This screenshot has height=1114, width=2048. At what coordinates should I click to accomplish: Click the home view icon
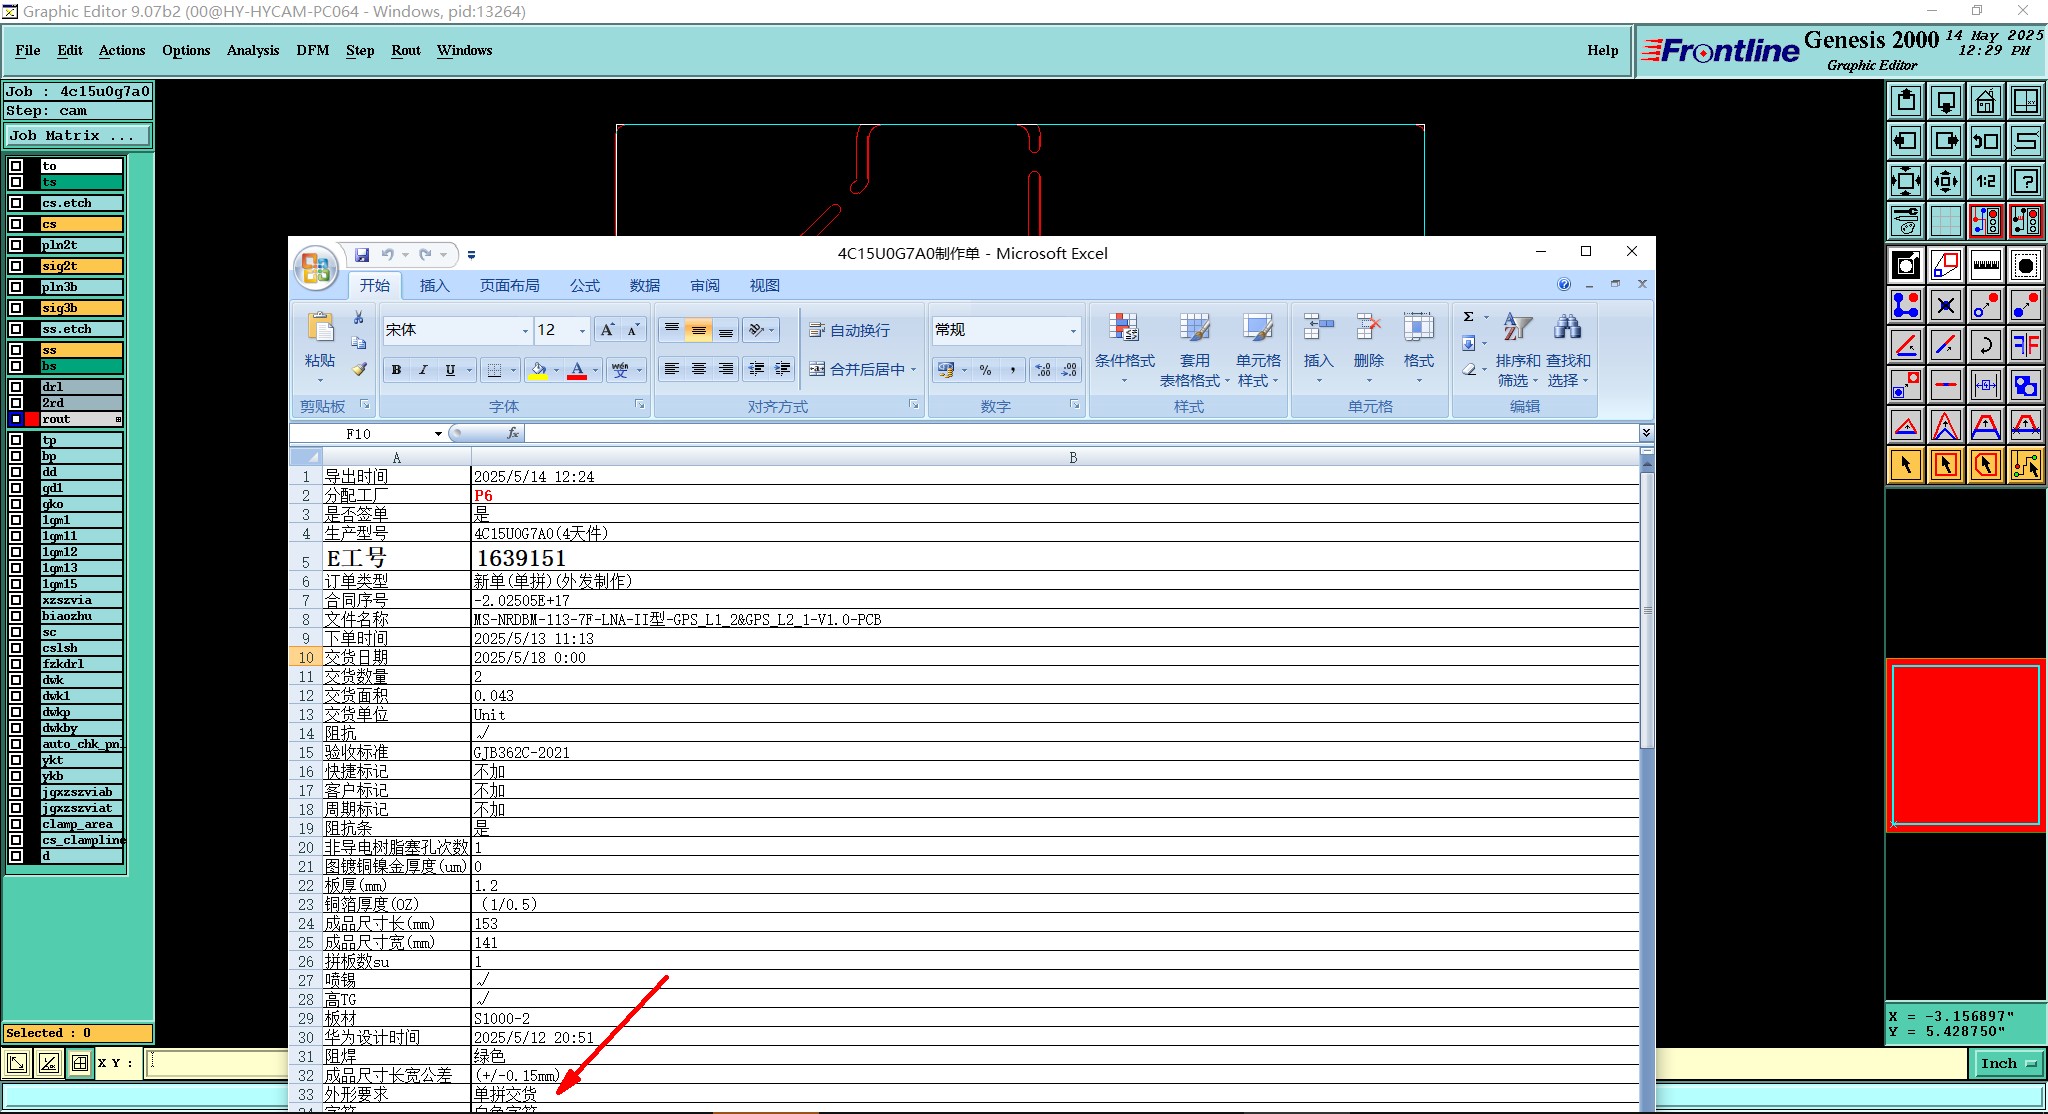(1985, 101)
